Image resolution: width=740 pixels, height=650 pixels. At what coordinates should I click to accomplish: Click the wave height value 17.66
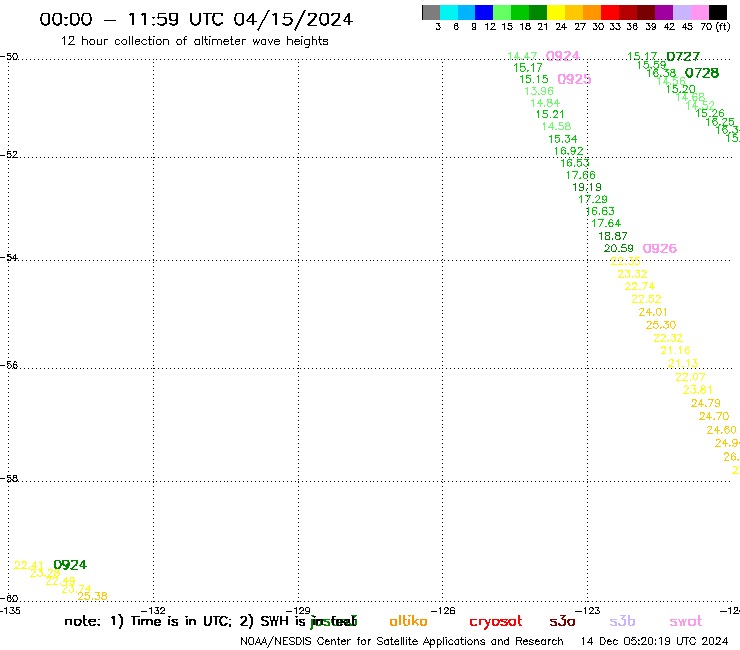coord(581,175)
